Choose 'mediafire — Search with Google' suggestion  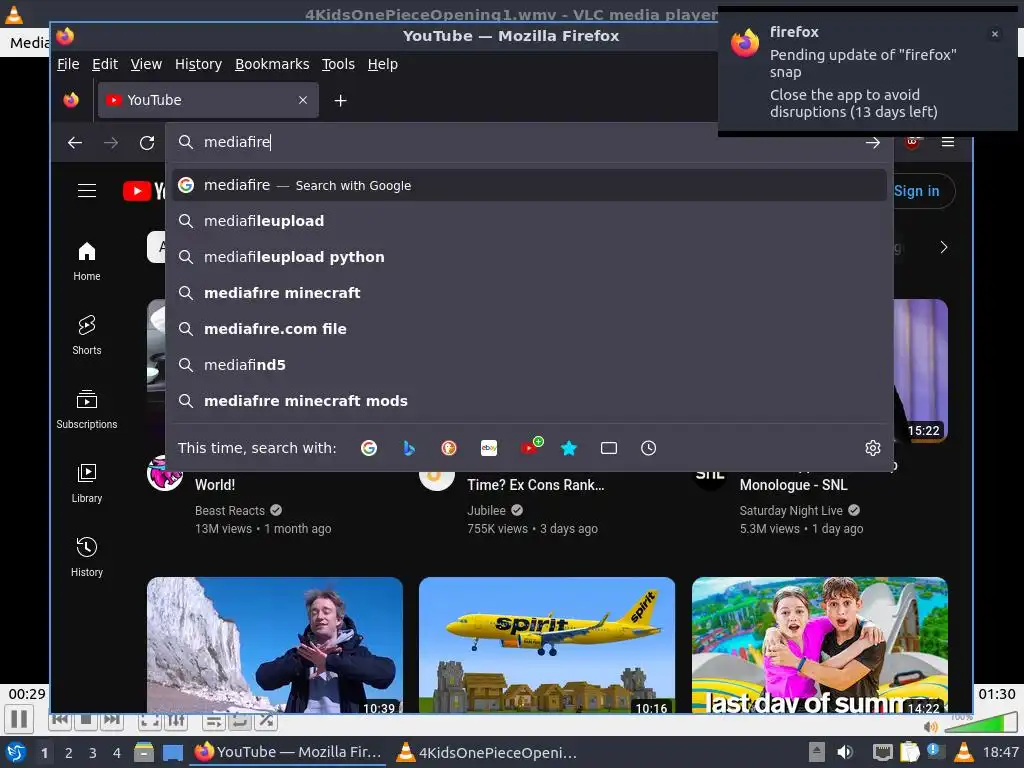point(529,185)
